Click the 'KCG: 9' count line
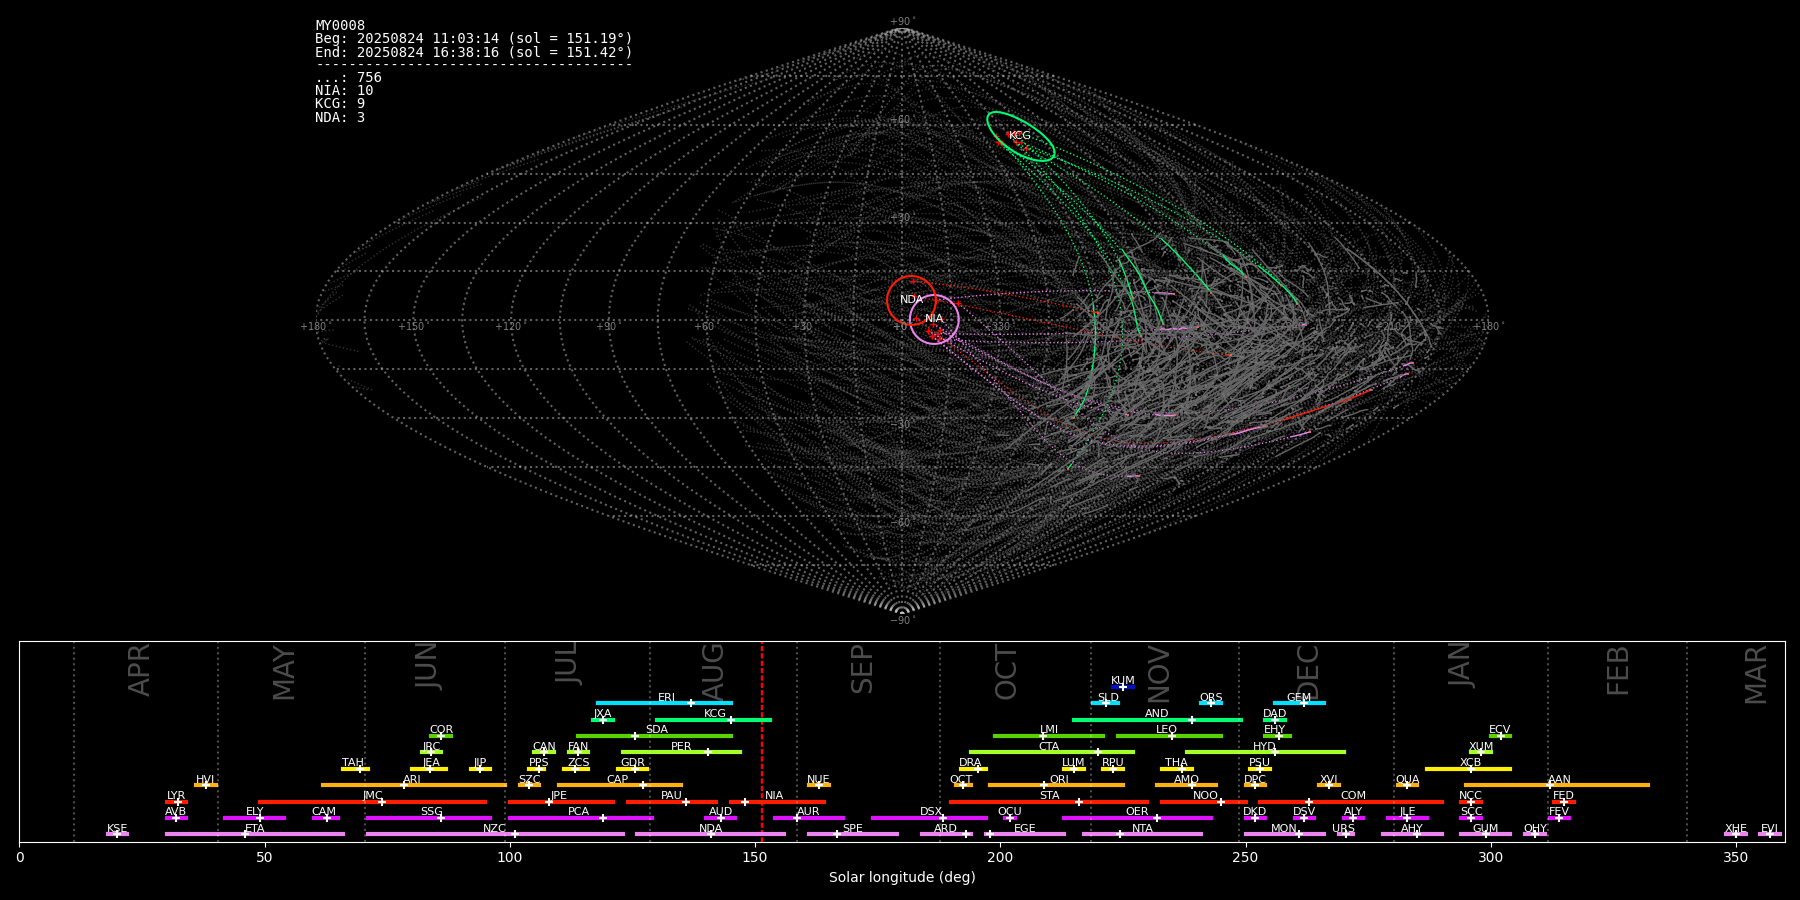The image size is (1800, 900). pos(340,104)
